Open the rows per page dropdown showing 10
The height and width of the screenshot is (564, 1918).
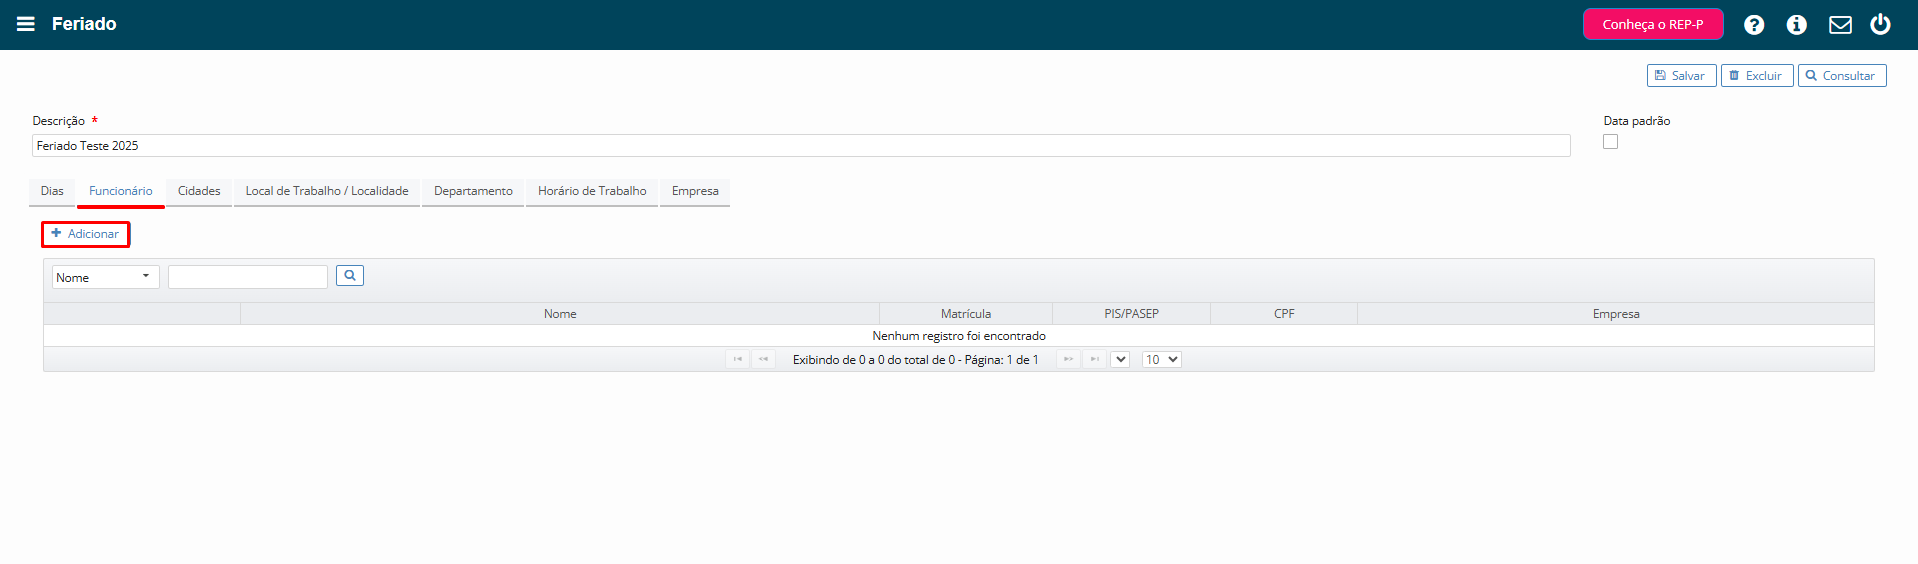pyautogui.click(x=1162, y=359)
